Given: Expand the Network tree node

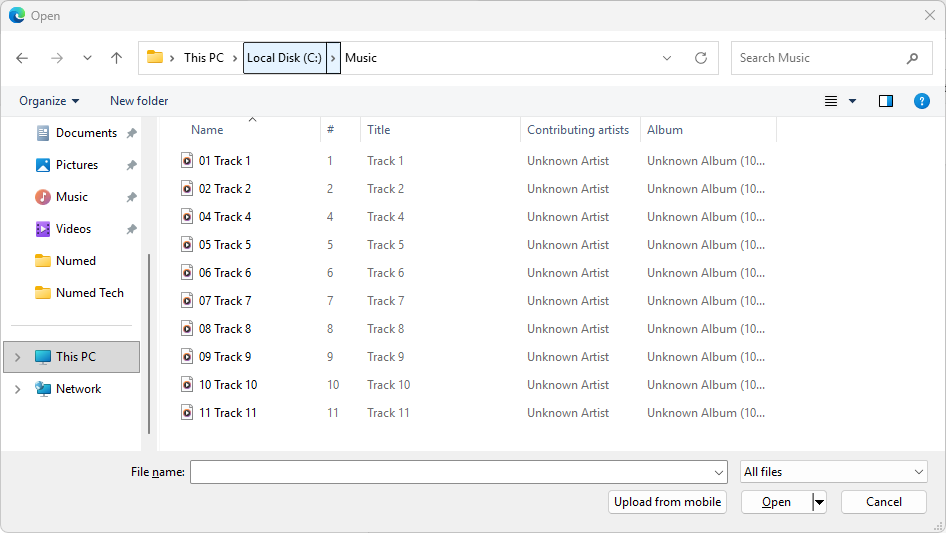Looking at the screenshot, I should pos(17,389).
